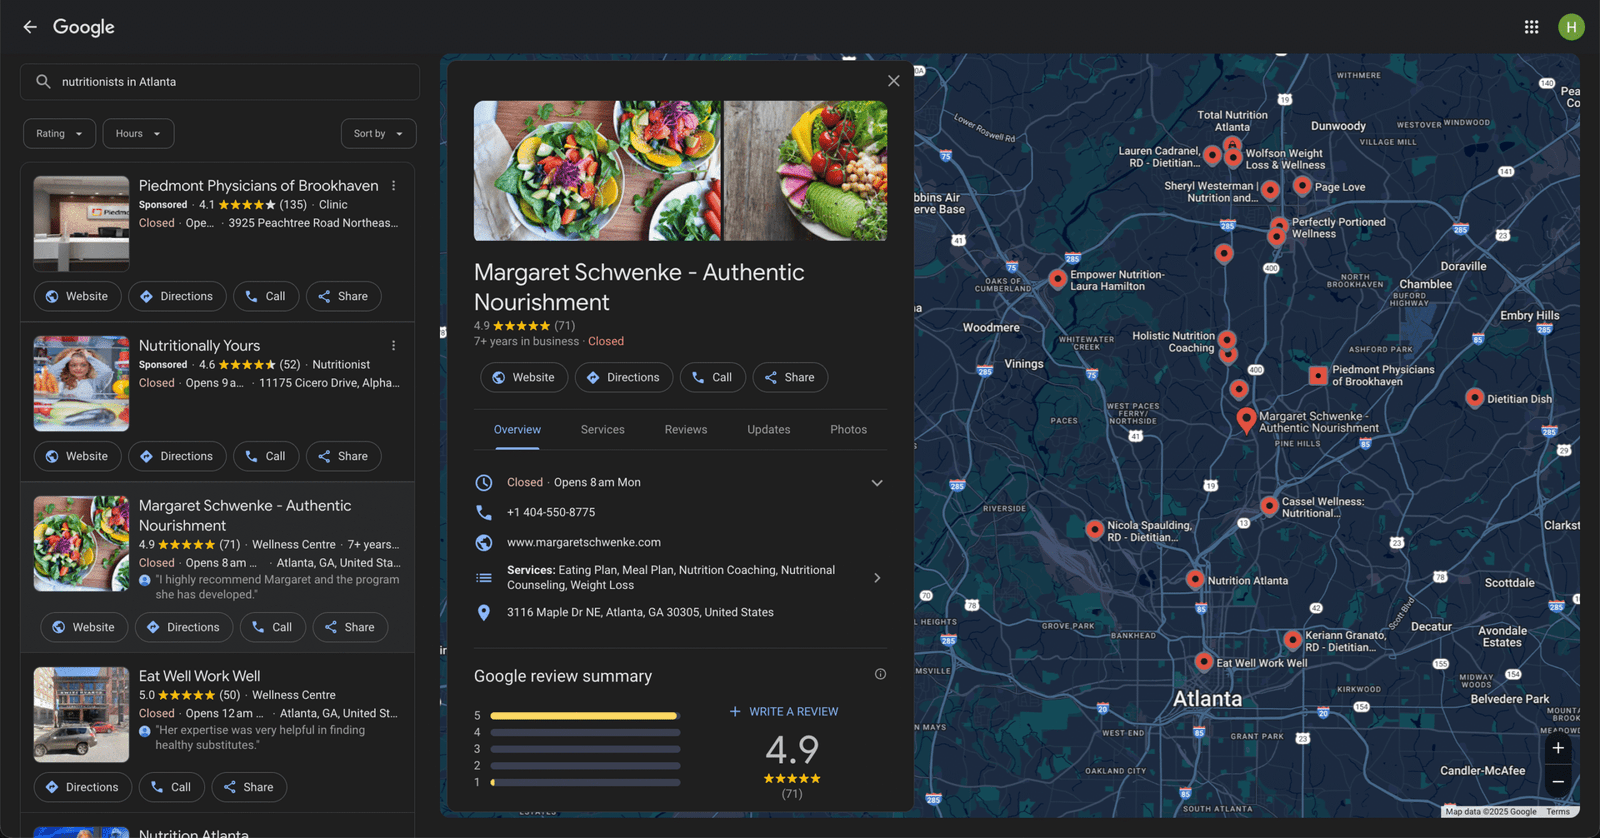Image resolution: width=1600 pixels, height=838 pixels.
Task: Go back using the arrow beside Google logo
Action: [x=30, y=27]
